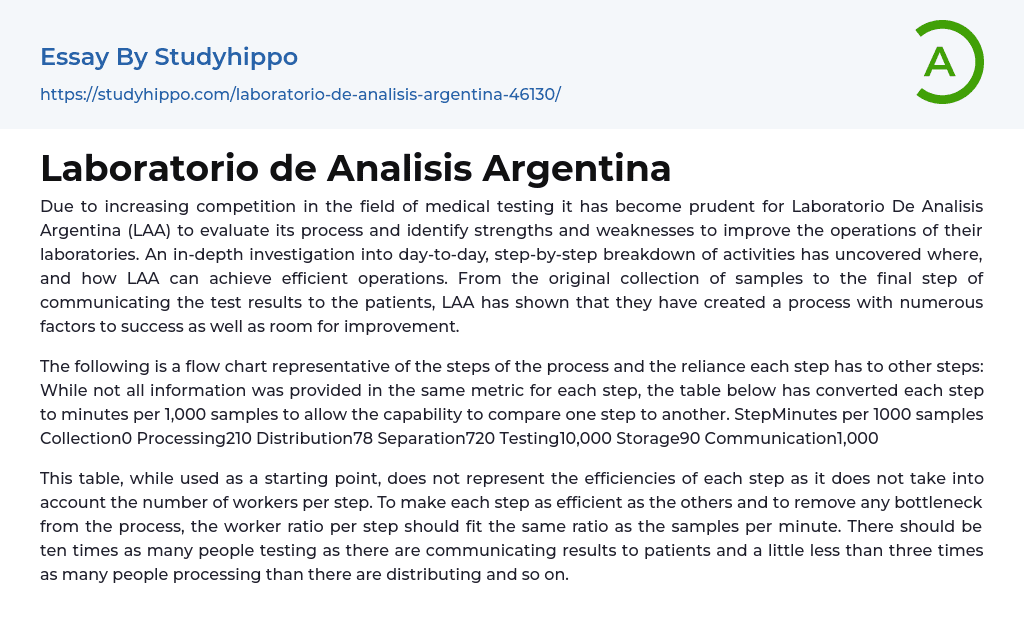1024x643 pixels.
Task: Click the paragraph starting "This table, while used"
Action: click(511, 528)
